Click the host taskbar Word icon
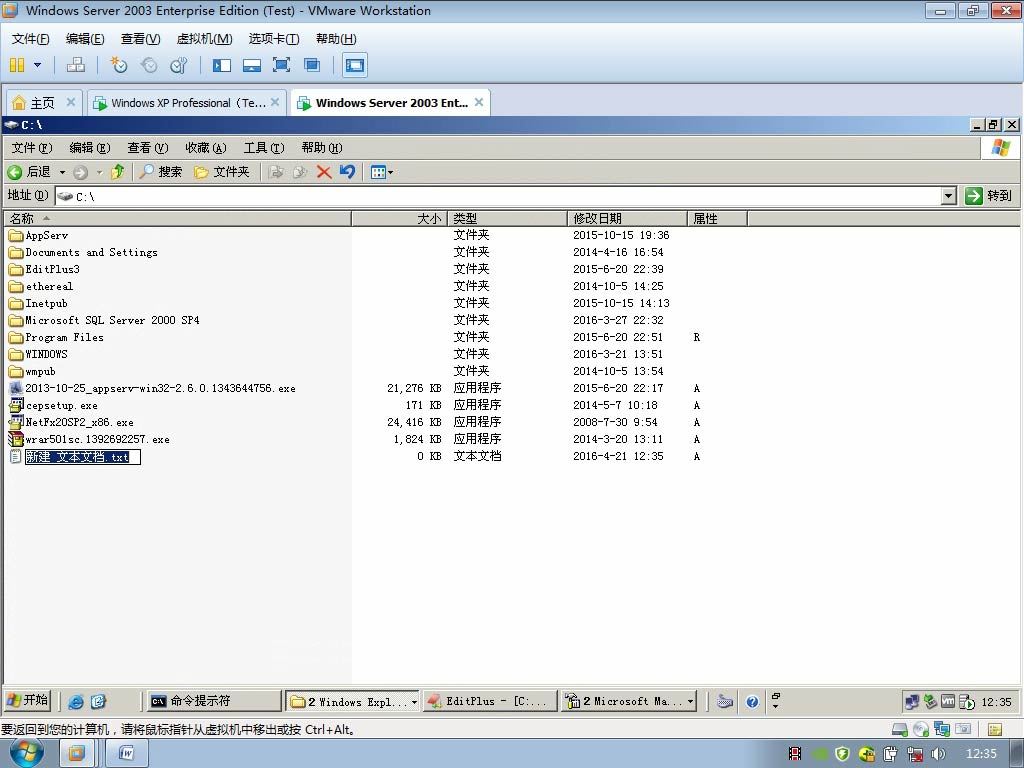Viewport: 1024px width, 768px height. pyautogui.click(x=127, y=754)
